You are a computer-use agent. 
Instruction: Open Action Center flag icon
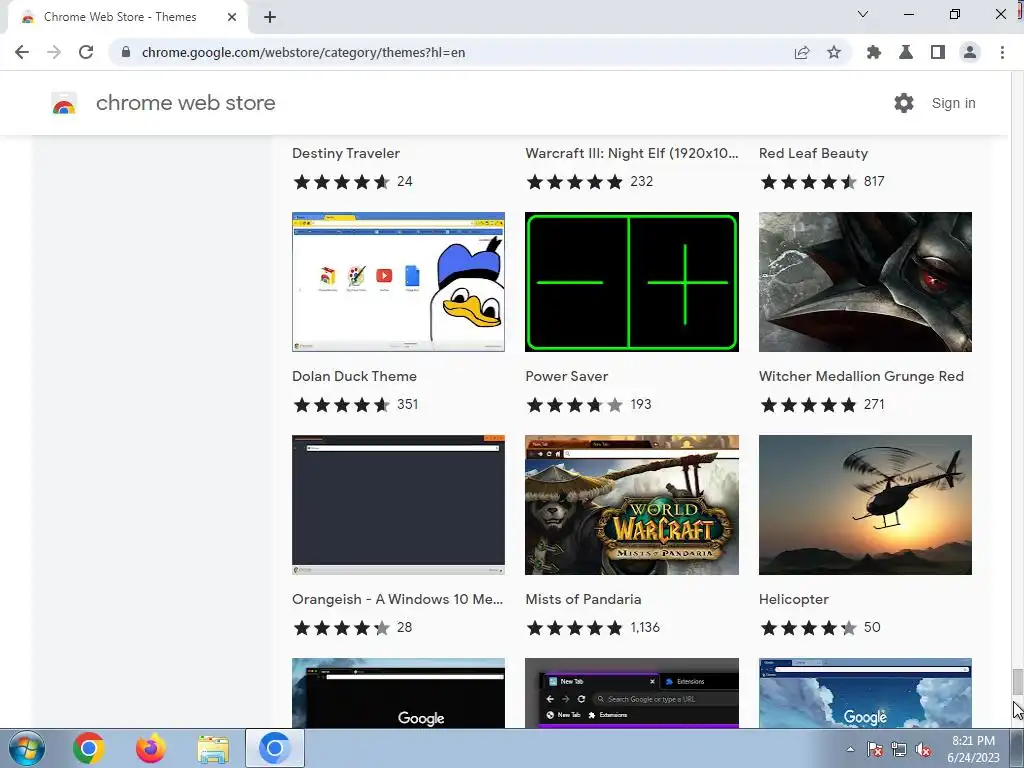875,749
